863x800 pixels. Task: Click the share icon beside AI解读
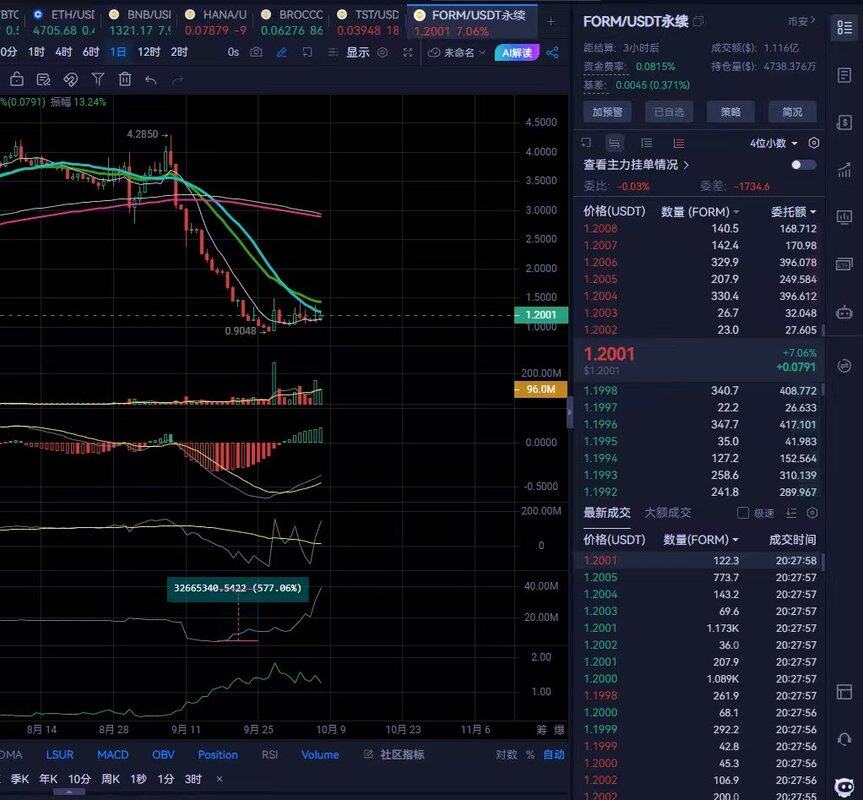click(553, 52)
